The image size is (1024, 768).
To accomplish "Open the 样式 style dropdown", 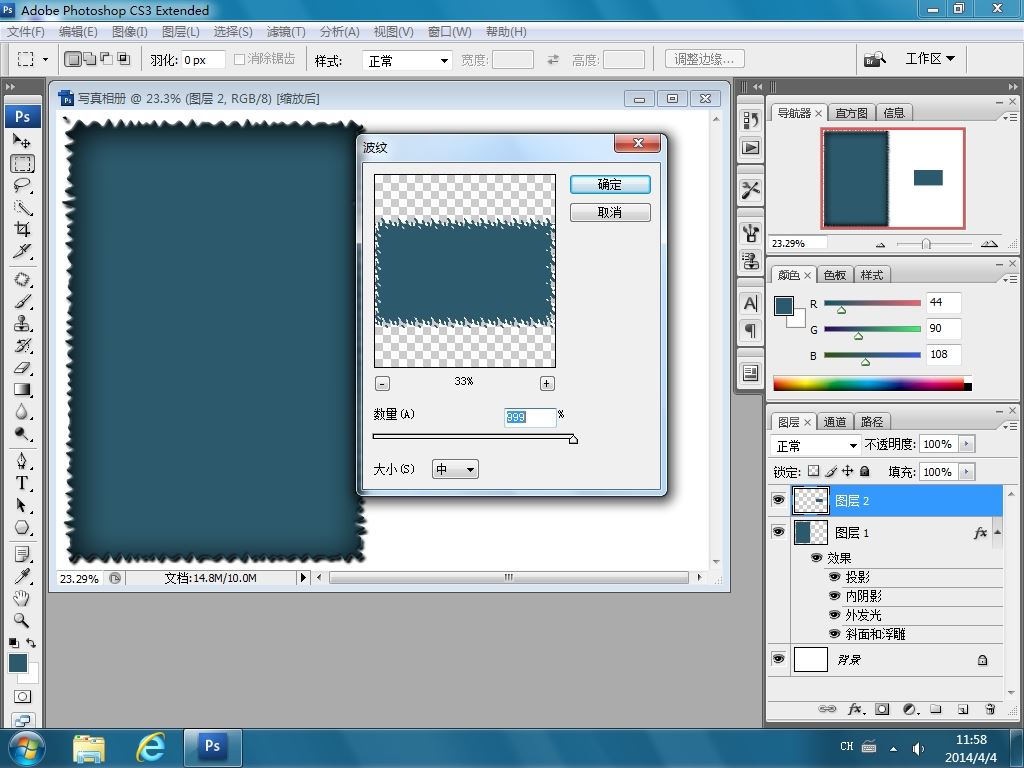I will (407, 61).
